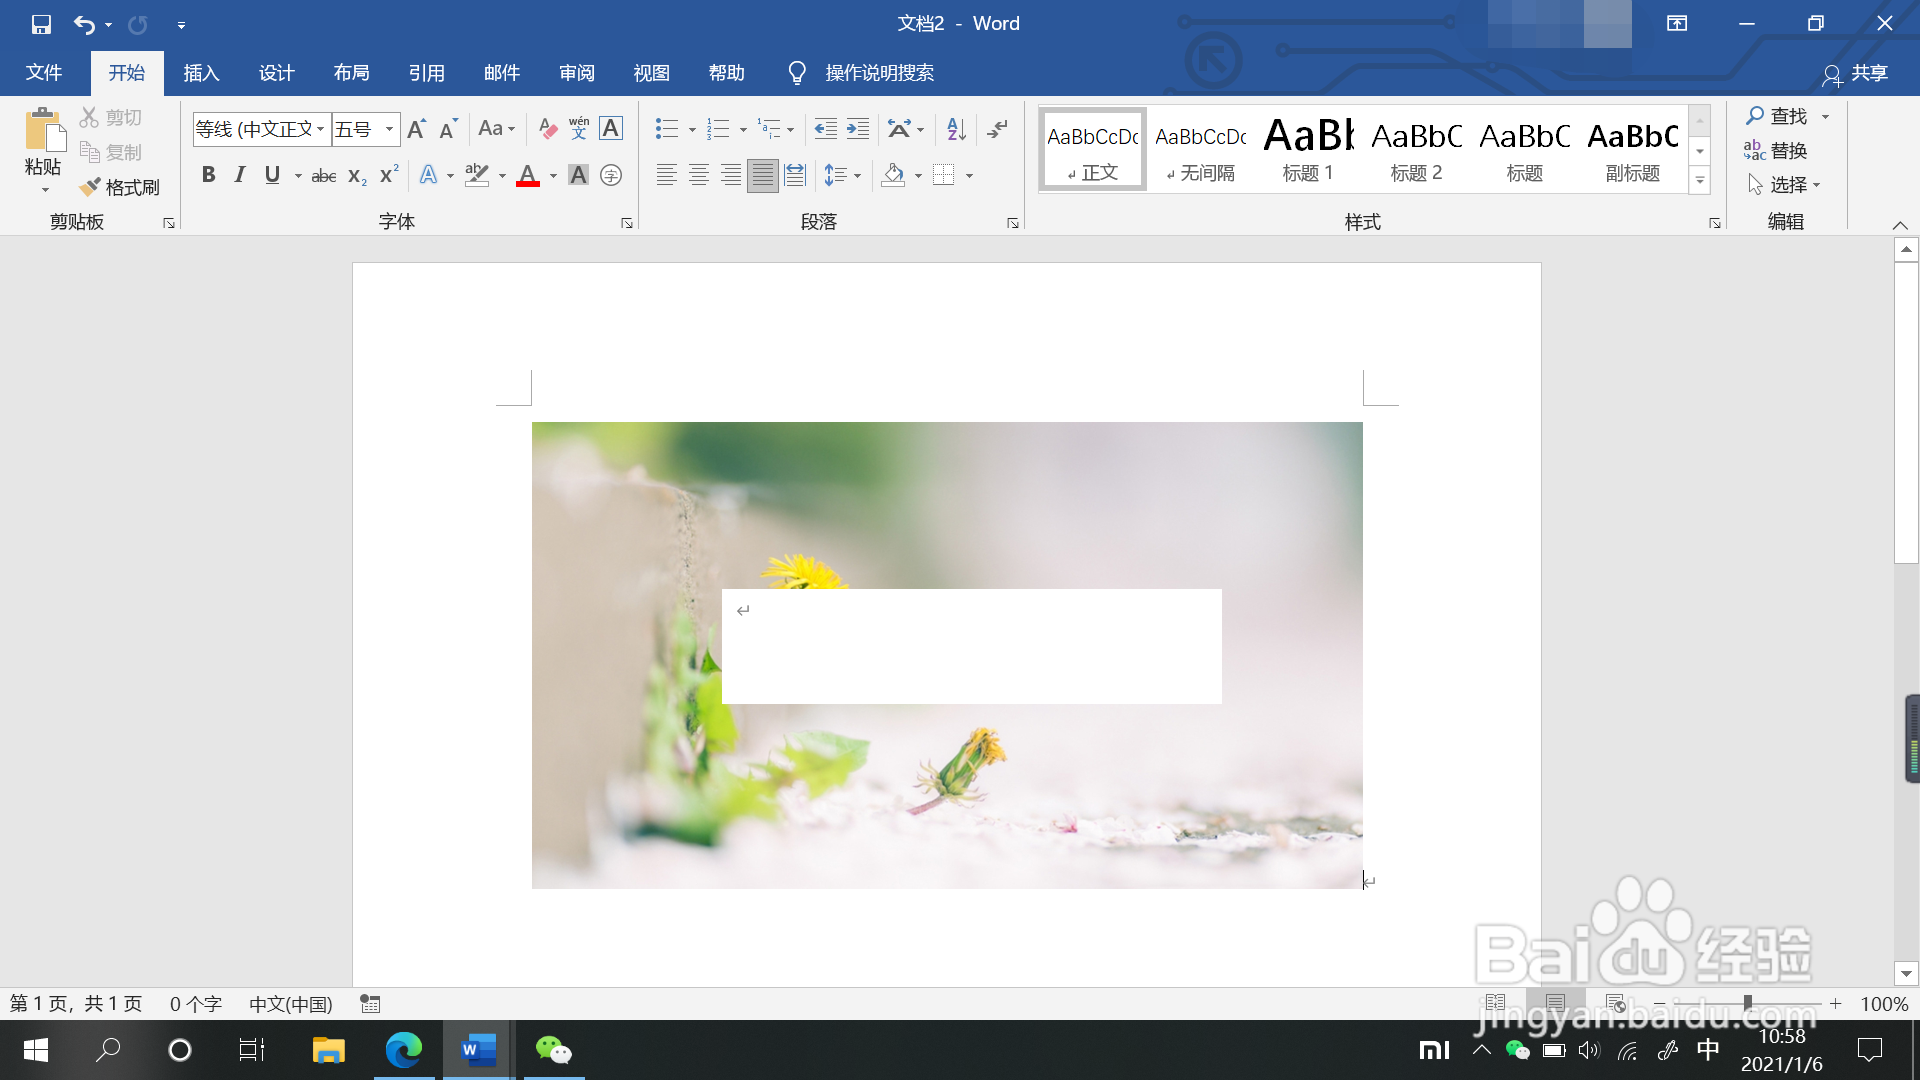Toggle justify text alignment
The height and width of the screenshot is (1080, 1920).
tap(762, 176)
